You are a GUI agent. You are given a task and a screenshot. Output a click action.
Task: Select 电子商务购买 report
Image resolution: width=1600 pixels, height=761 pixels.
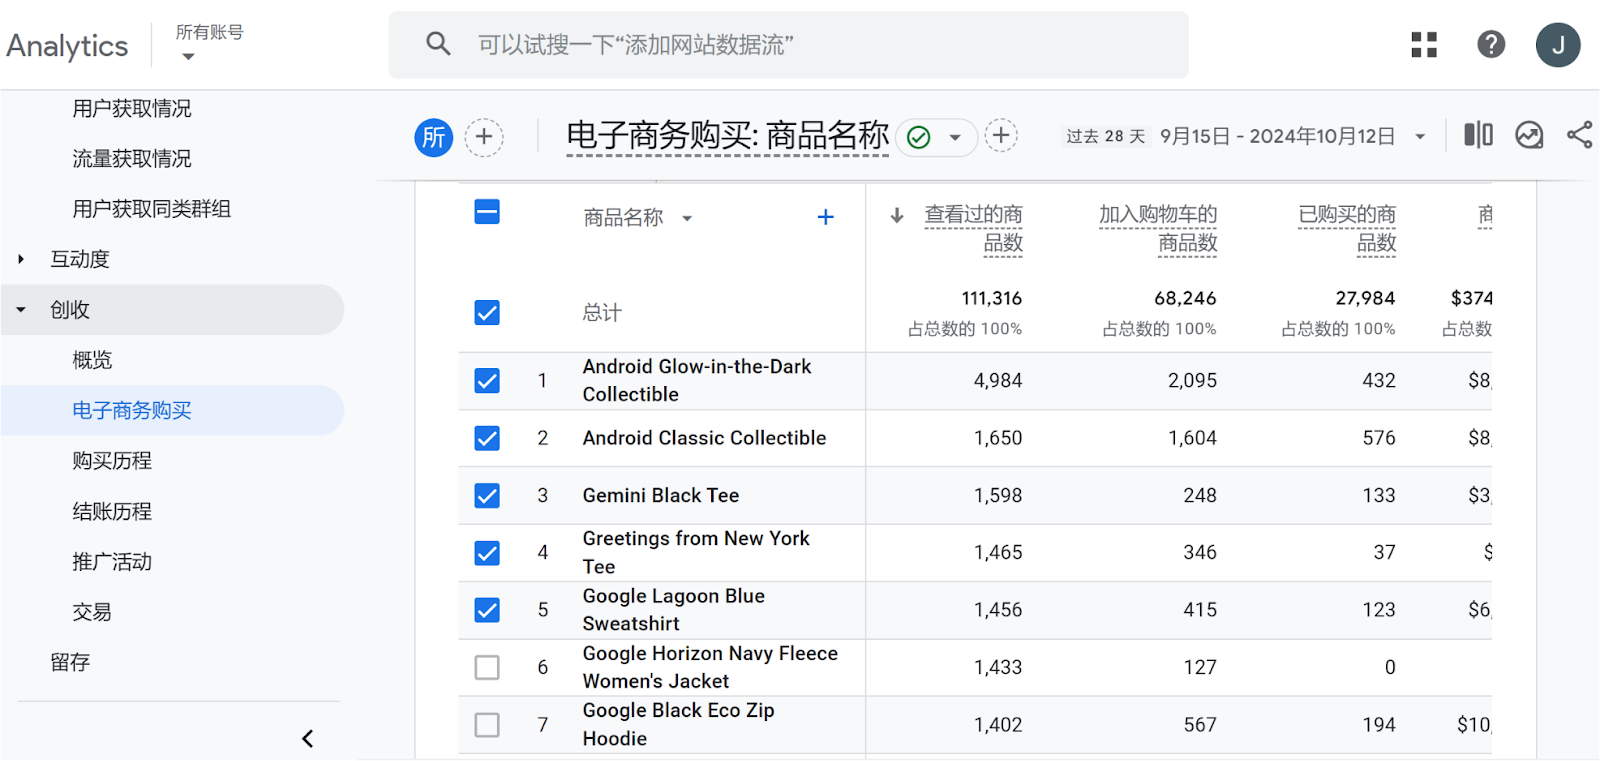132,410
